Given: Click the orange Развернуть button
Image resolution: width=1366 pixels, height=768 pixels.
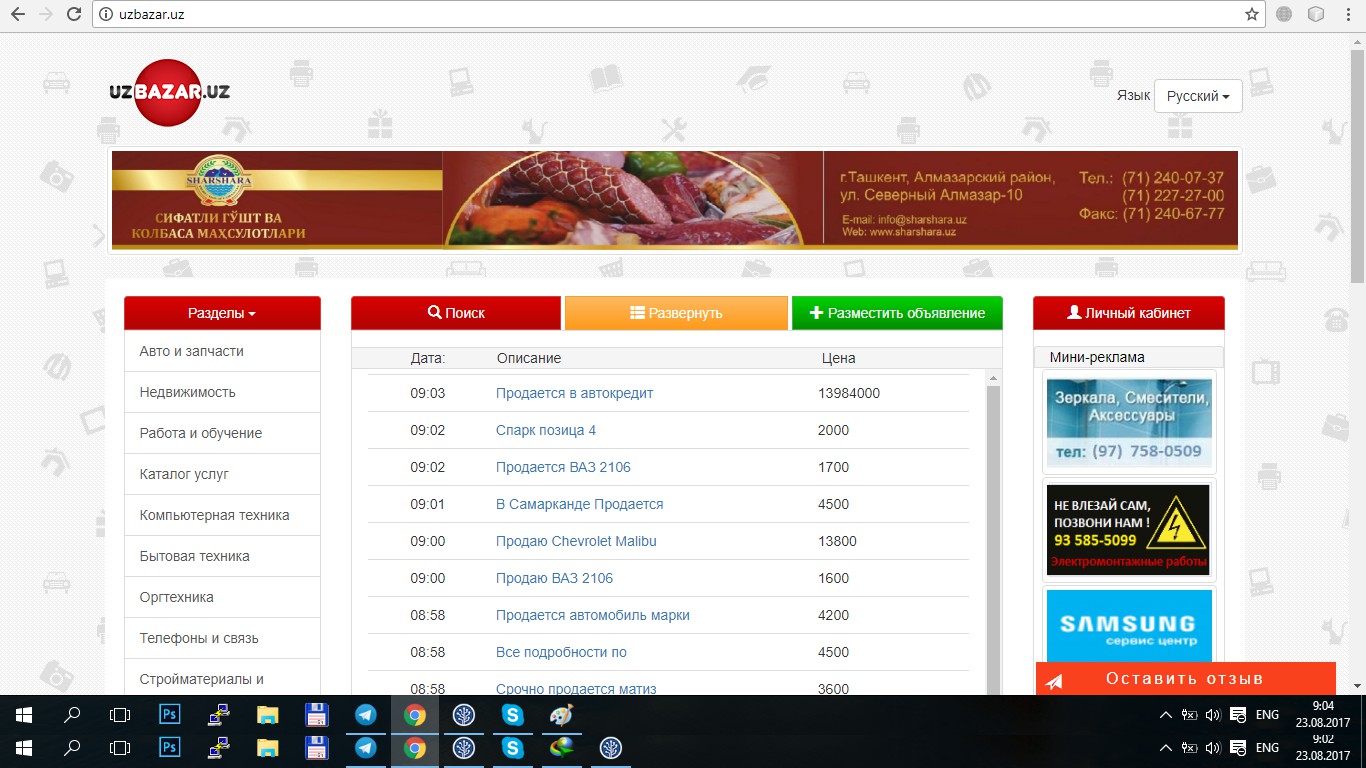Looking at the screenshot, I should 676,313.
